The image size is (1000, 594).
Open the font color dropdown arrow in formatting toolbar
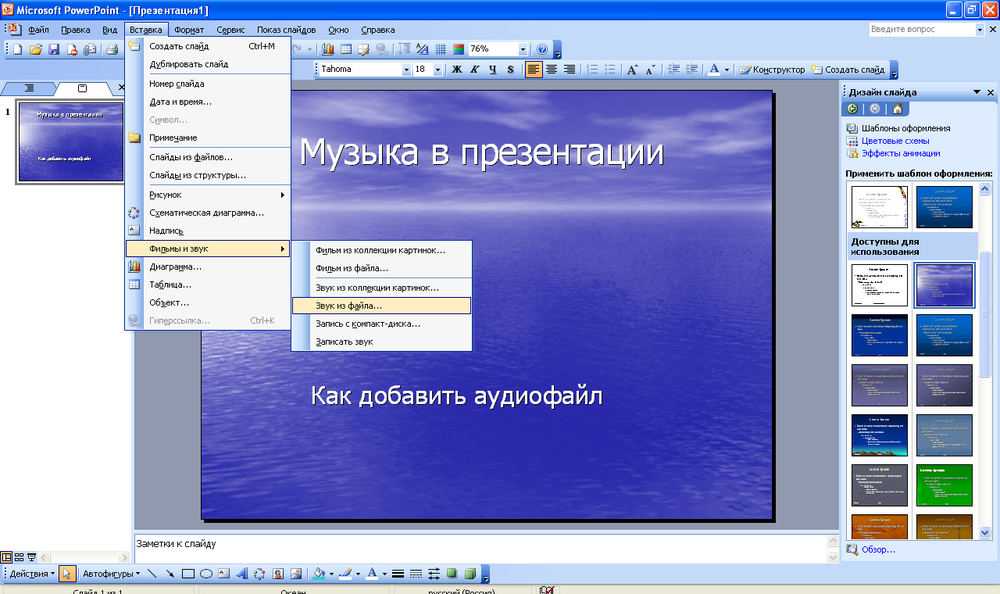coord(726,70)
